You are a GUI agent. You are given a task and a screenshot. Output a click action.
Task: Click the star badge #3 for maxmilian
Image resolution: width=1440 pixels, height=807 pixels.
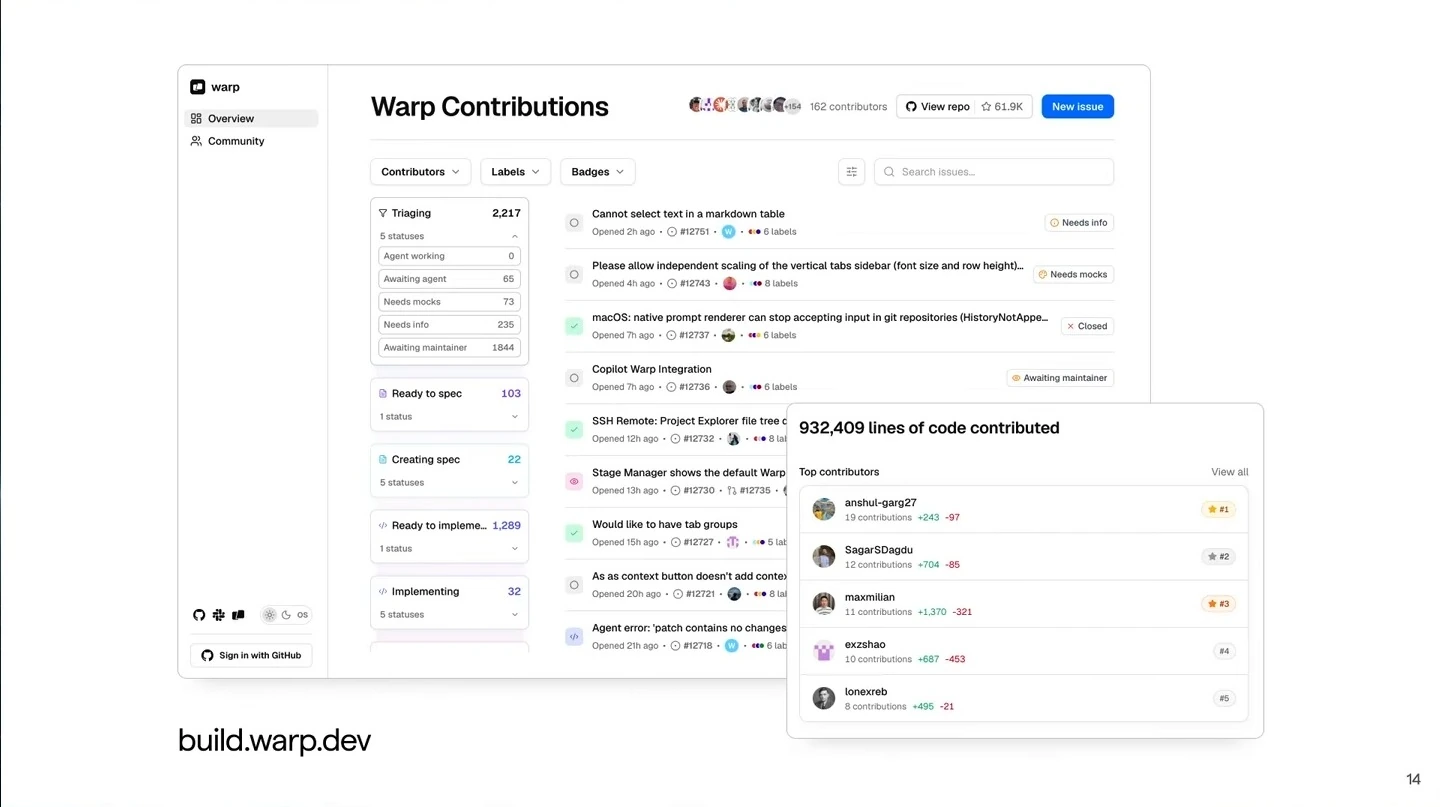click(1219, 604)
